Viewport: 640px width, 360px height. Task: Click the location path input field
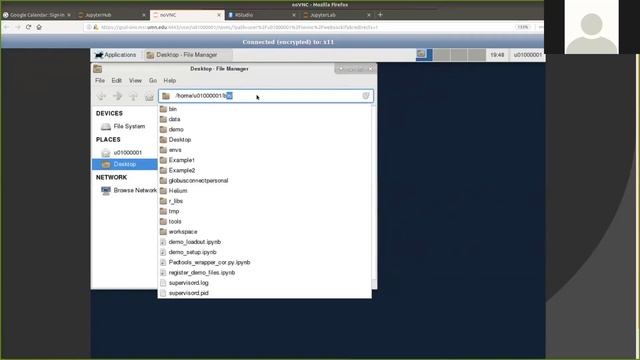pos(266,96)
